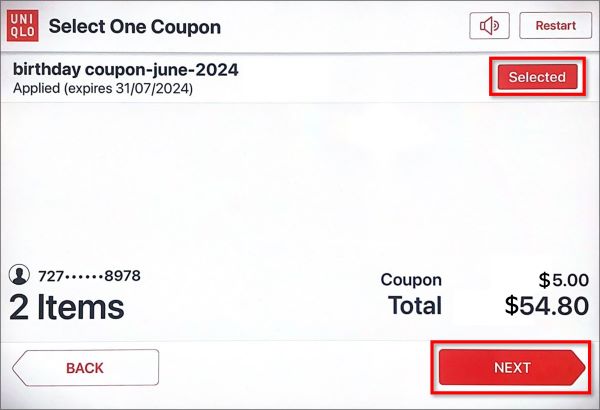Click the member profile icon
This screenshot has width=600, height=410.
click(x=19, y=274)
